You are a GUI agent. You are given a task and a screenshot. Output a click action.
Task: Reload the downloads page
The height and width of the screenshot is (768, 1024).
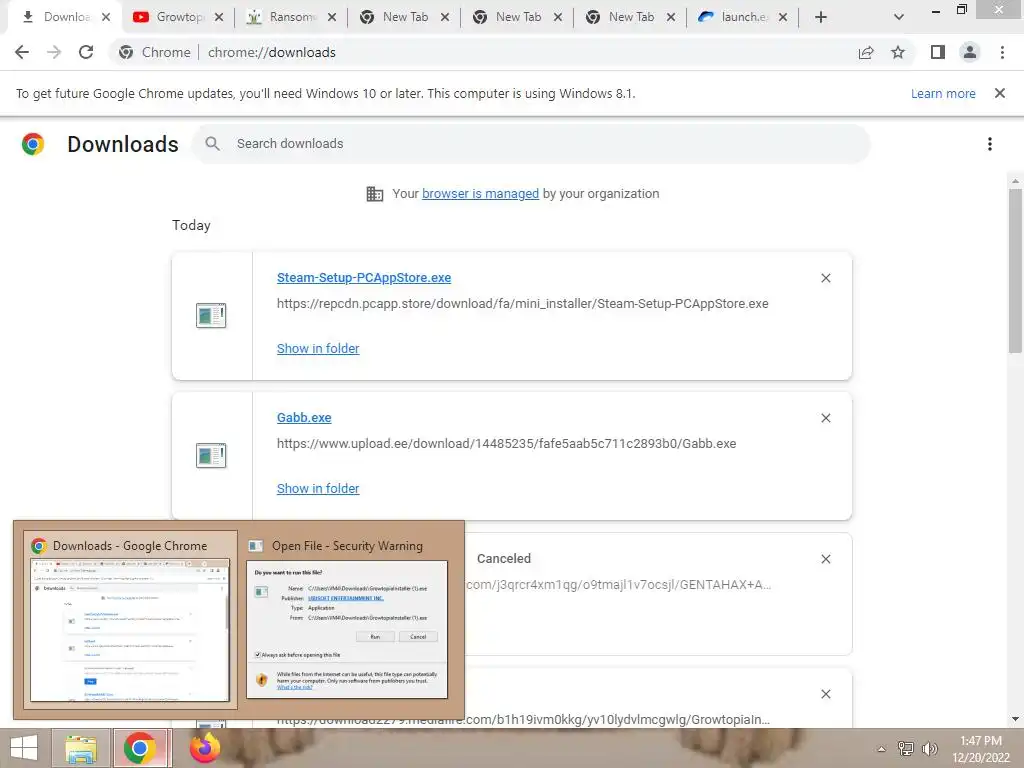point(86,52)
